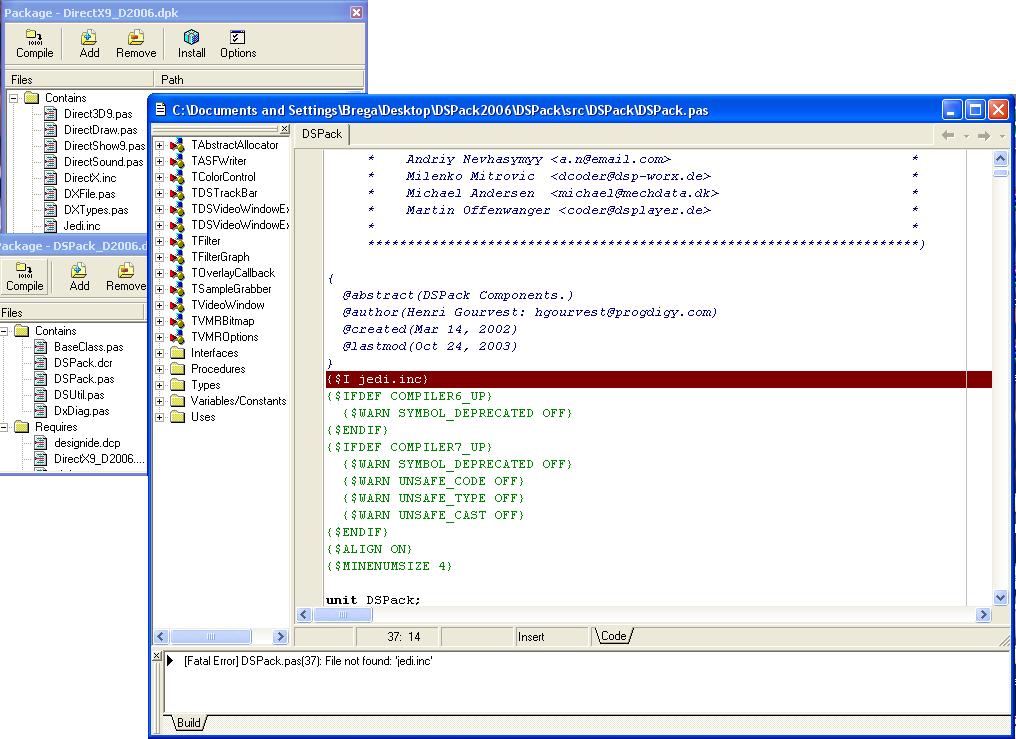Click the navigate forward arrow in editor
This screenshot has width=1016, height=739.
tap(984, 135)
